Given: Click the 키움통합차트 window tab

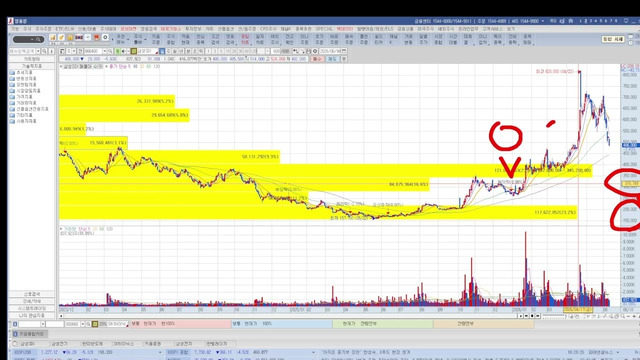Looking at the screenshot, I should click(31, 334).
